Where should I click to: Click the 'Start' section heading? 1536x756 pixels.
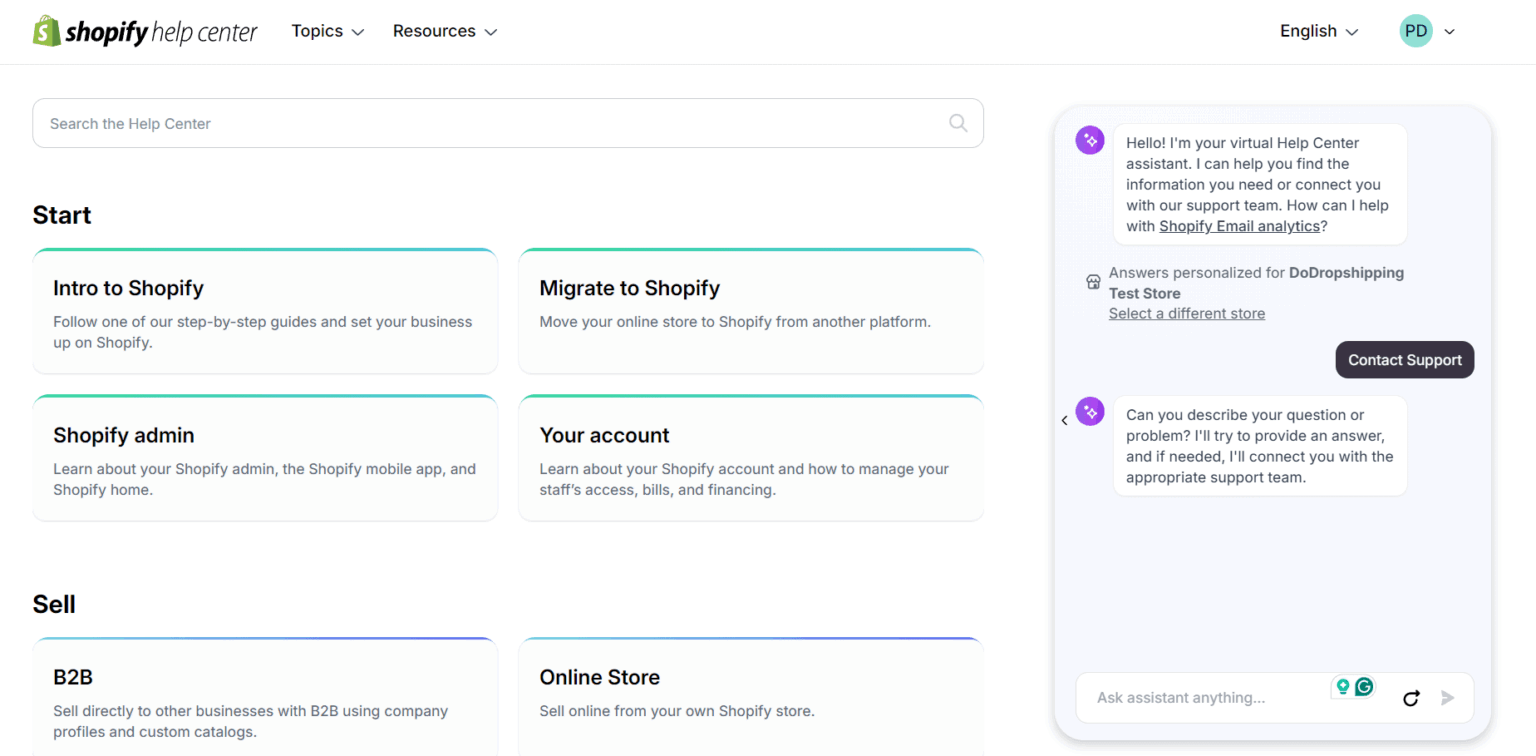tap(62, 215)
